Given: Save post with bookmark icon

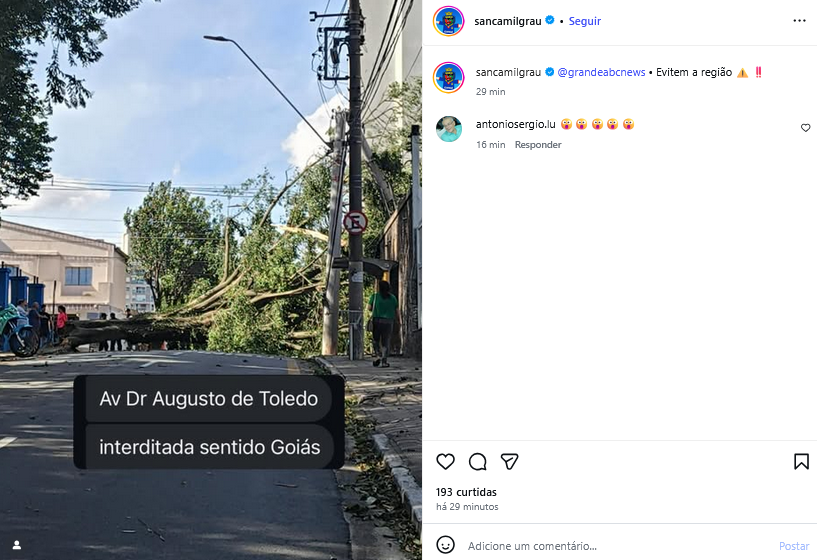Looking at the screenshot, I should [801, 462].
